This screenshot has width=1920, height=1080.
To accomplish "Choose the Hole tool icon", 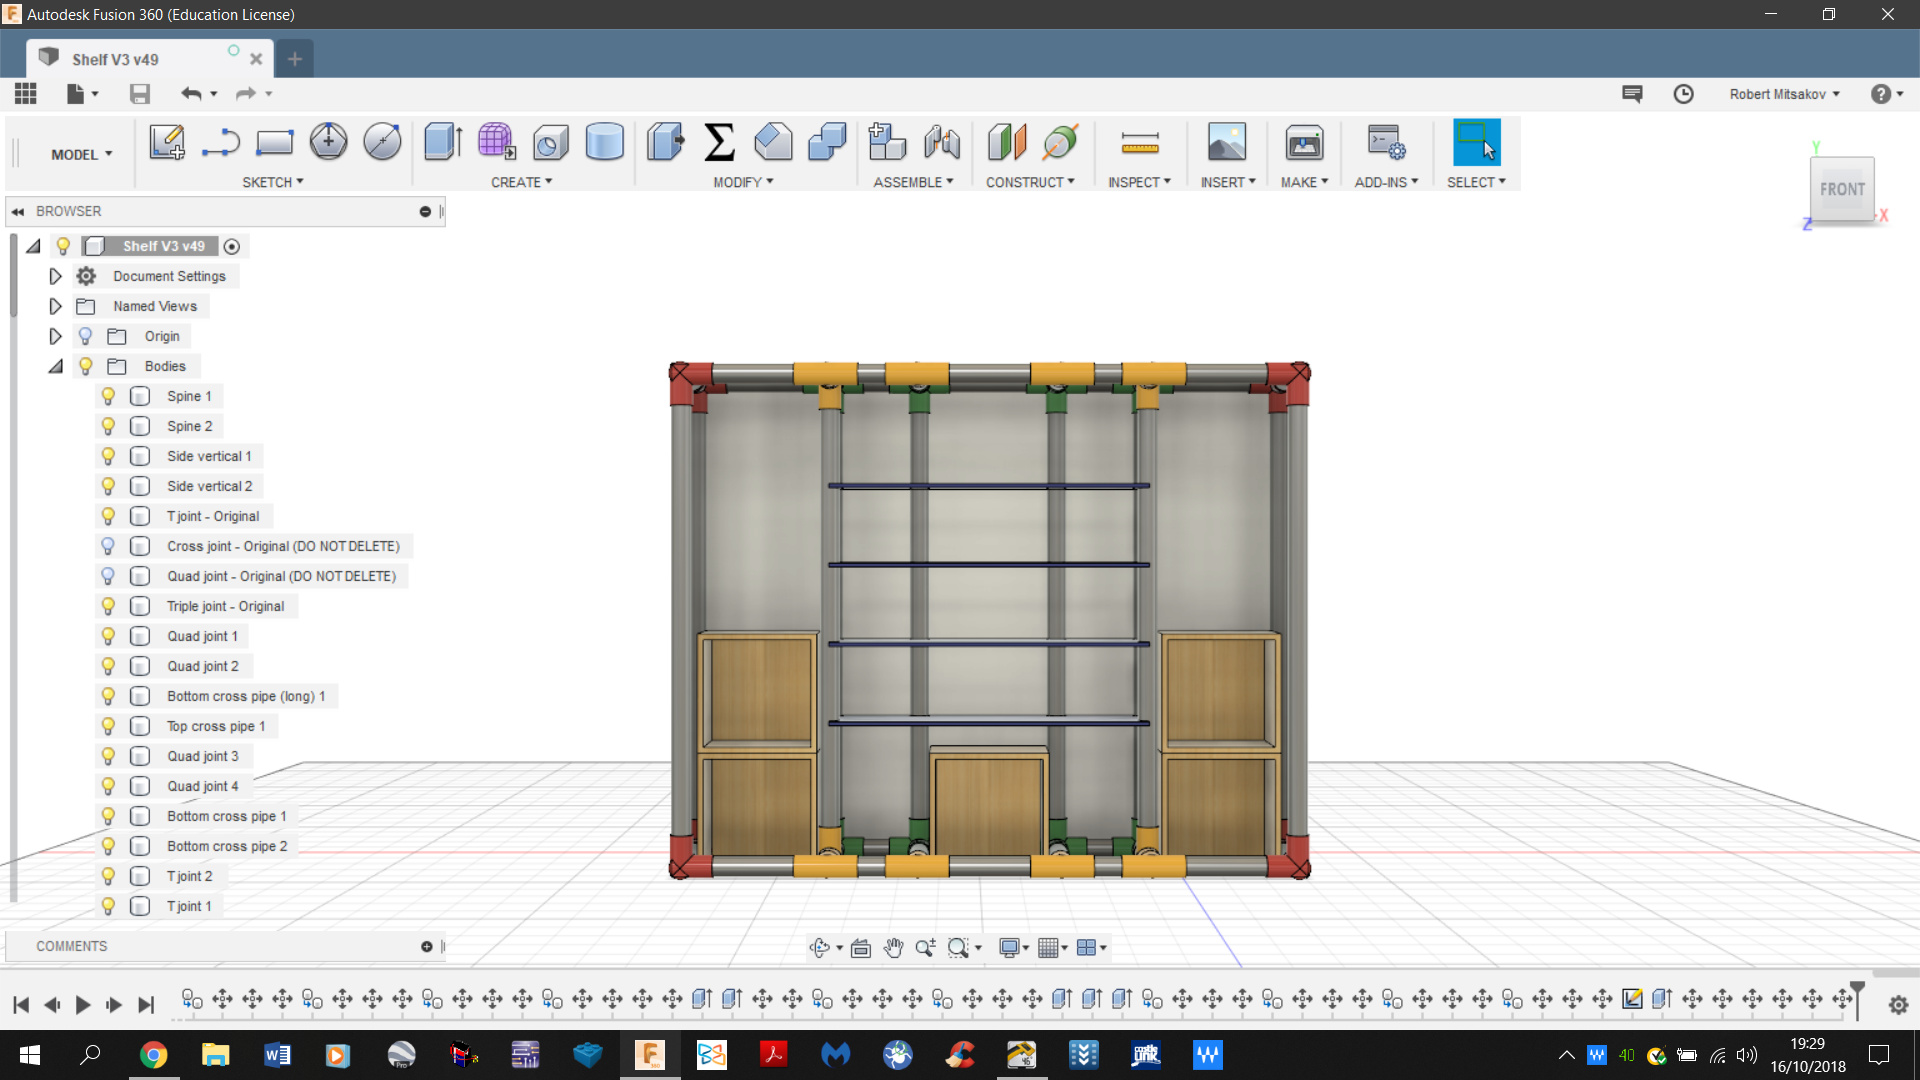I will (x=550, y=142).
